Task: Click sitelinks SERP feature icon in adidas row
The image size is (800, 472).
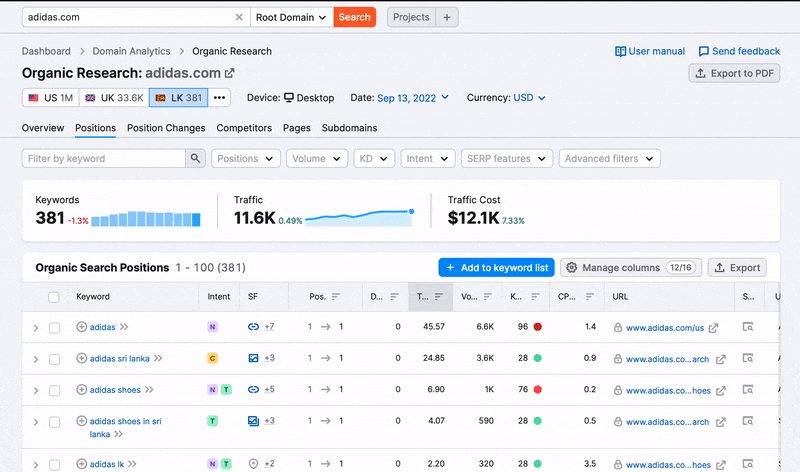Action: 253,327
